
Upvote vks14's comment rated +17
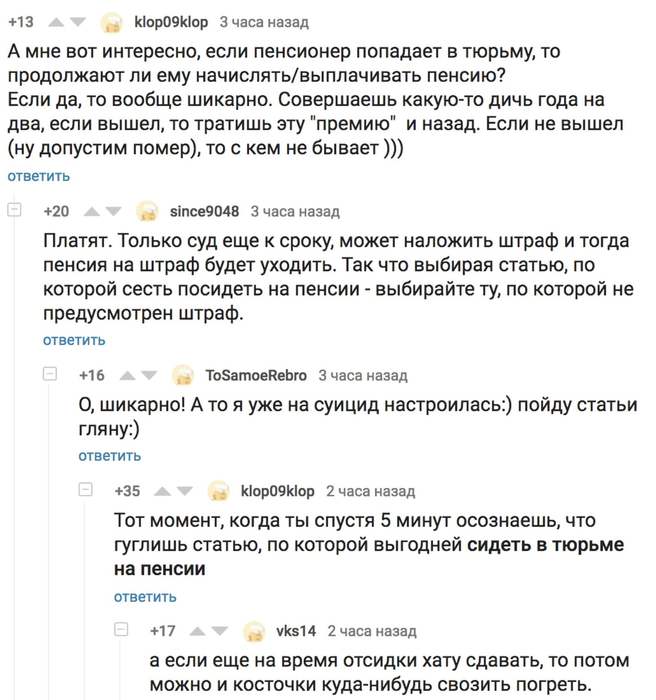point(198,631)
